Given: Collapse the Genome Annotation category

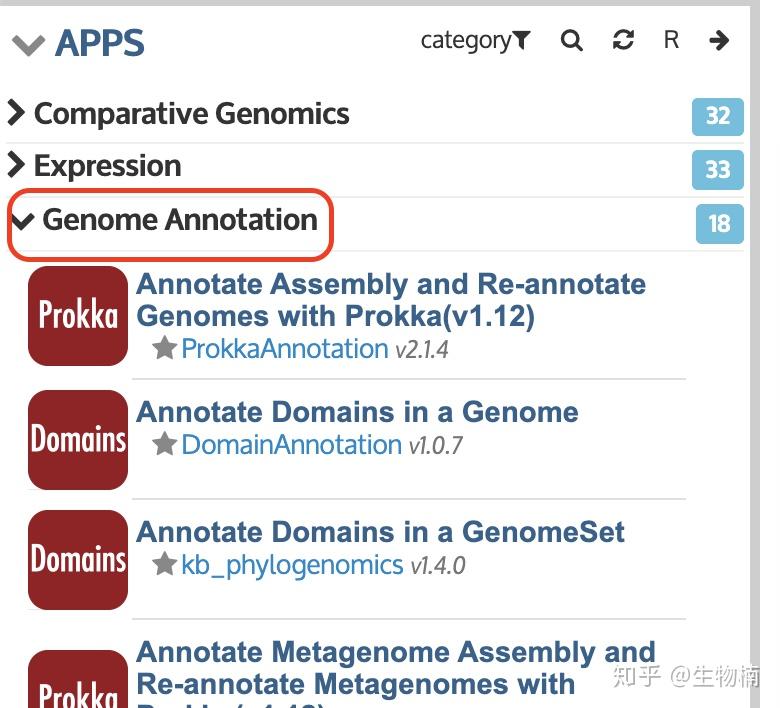Looking at the screenshot, I should [169, 220].
